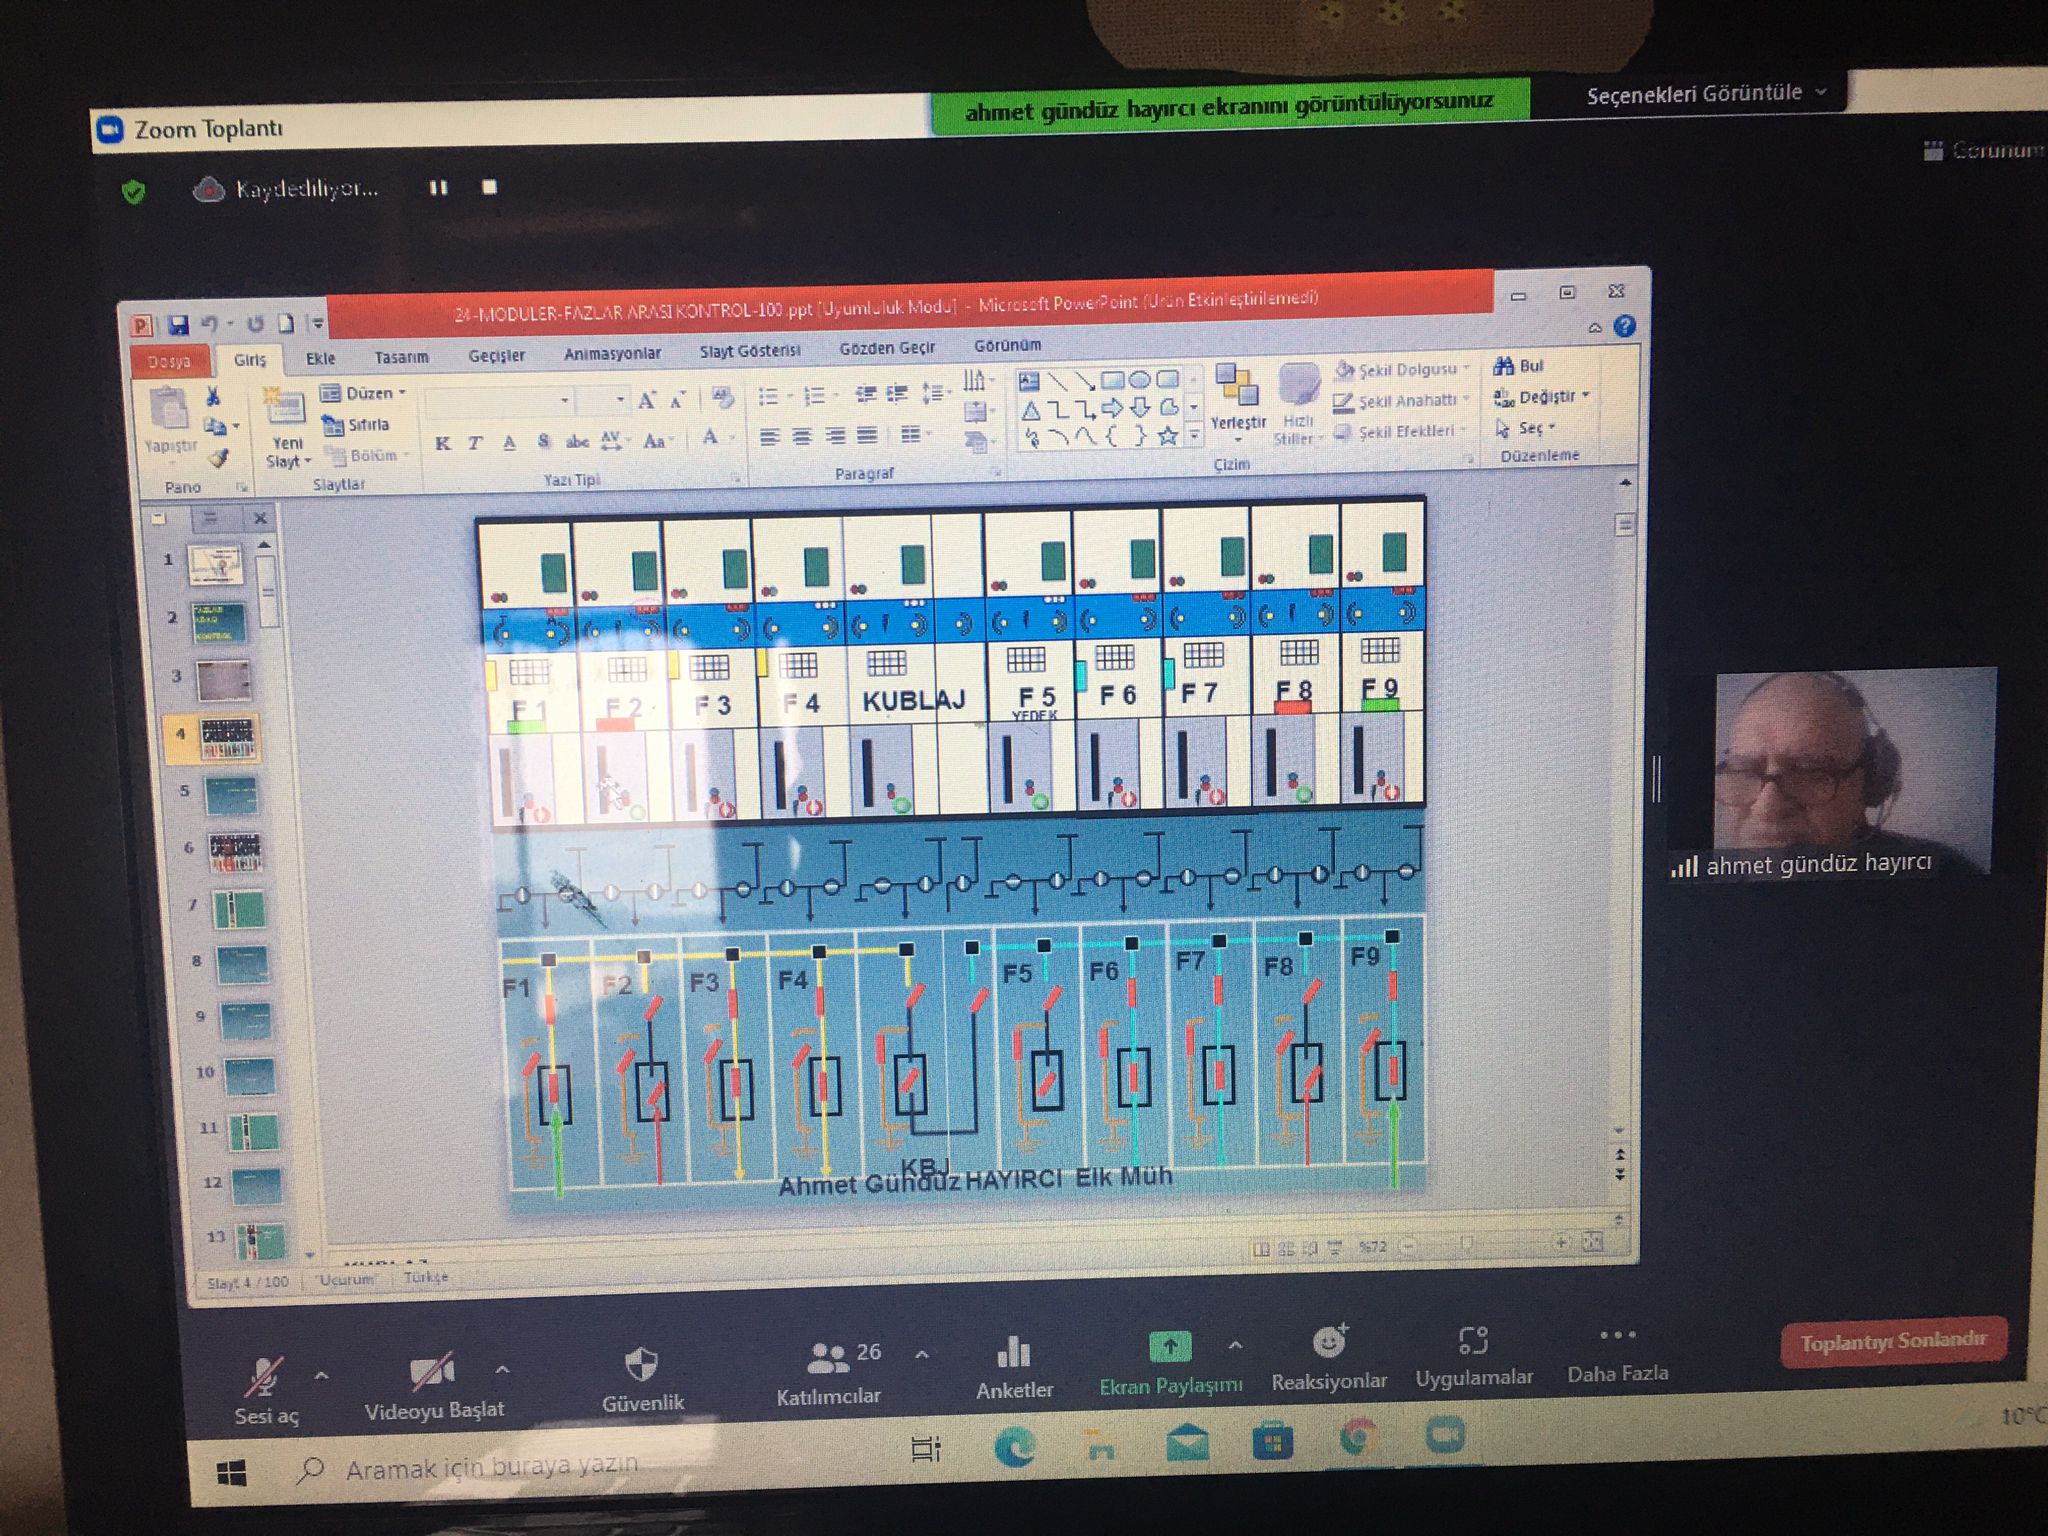Open the Seç dropdown
This screenshot has width=2048, height=1536.
pyautogui.click(x=1525, y=428)
